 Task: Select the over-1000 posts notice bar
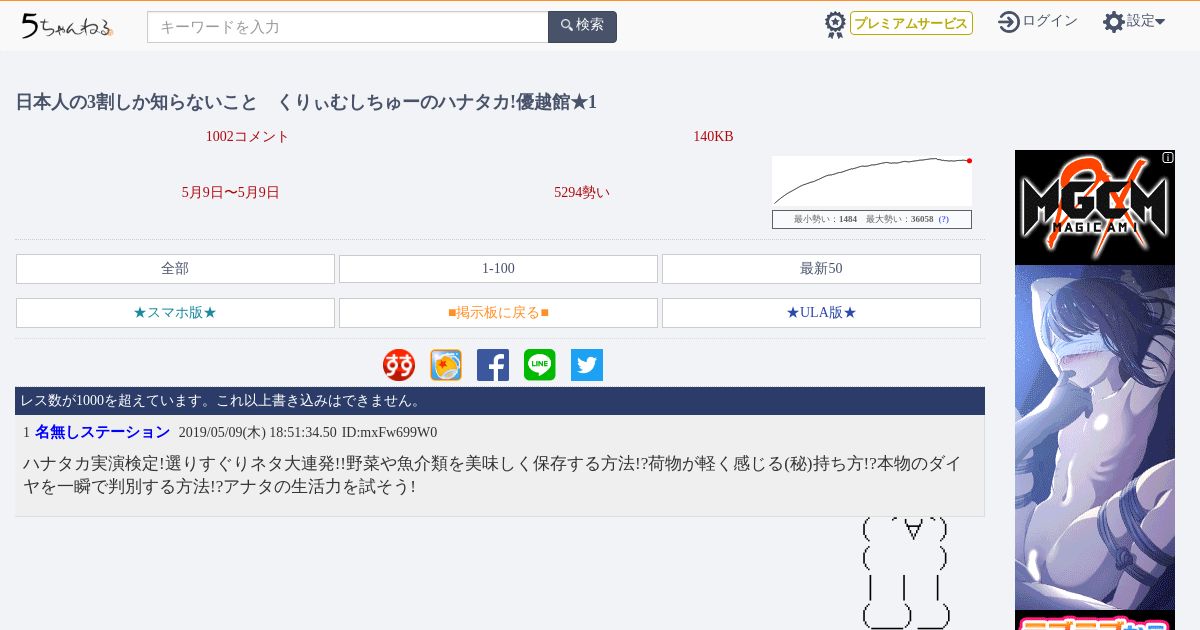click(500, 401)
